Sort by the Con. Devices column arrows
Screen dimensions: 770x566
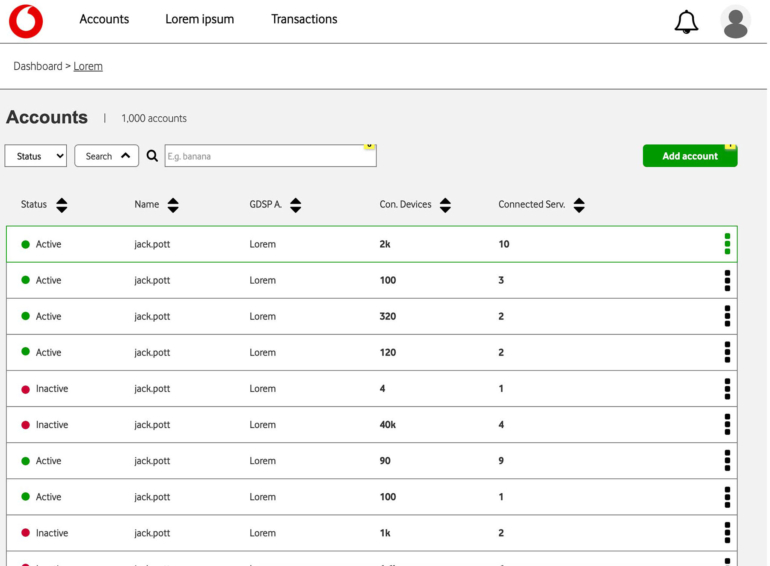[445, 205]
